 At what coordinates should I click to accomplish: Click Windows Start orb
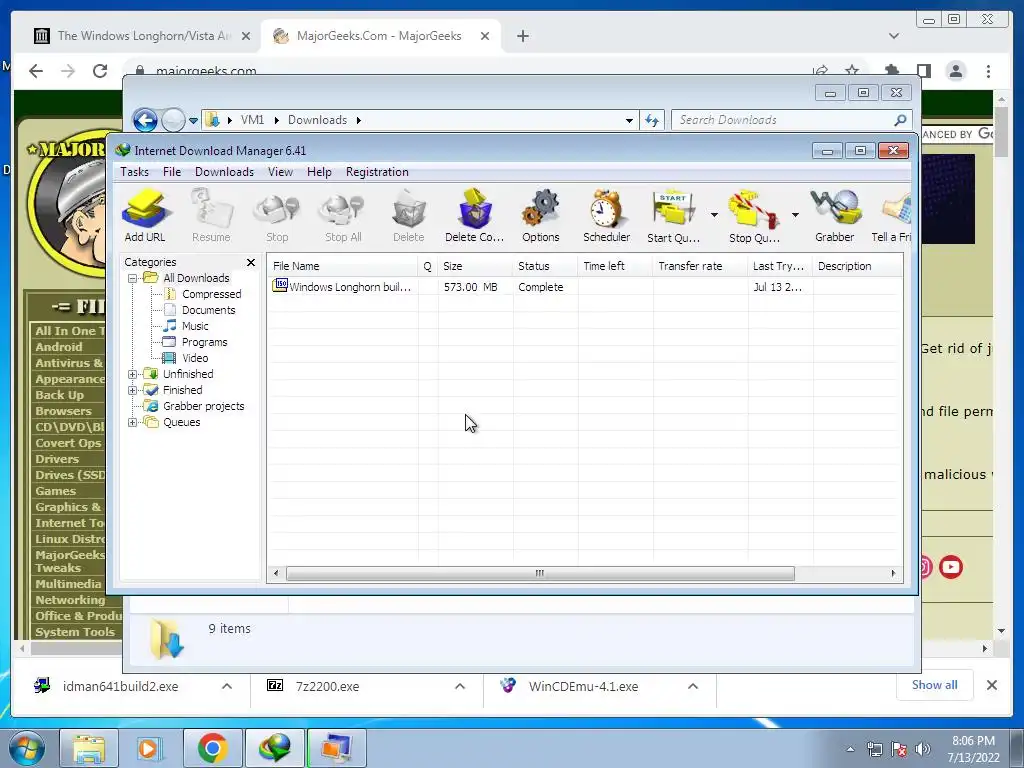click(x=26, y=748)
